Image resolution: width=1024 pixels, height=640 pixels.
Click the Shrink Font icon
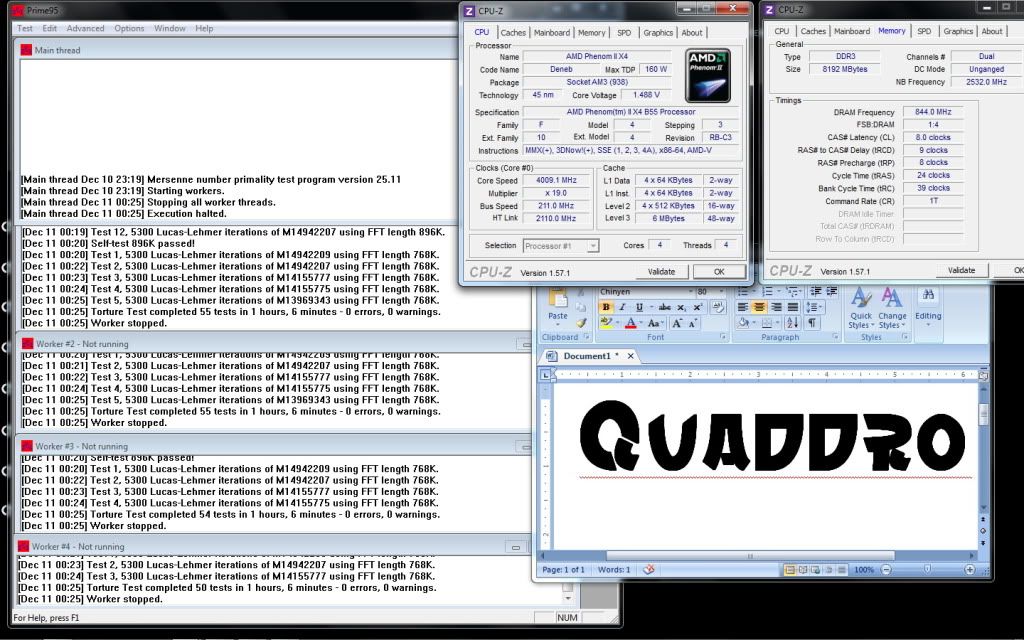click(x=693, y=323)
